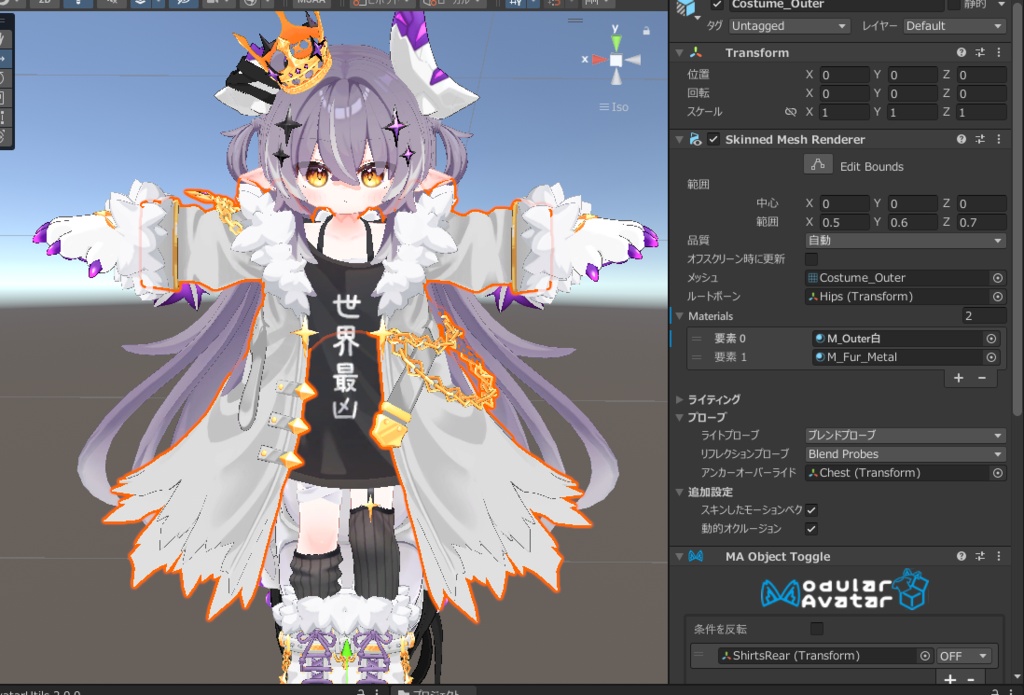Viewport: 1024px width, 695px height.
Task: Toggle the 静的 static checkbox
Action: click(x=953, y=5)
